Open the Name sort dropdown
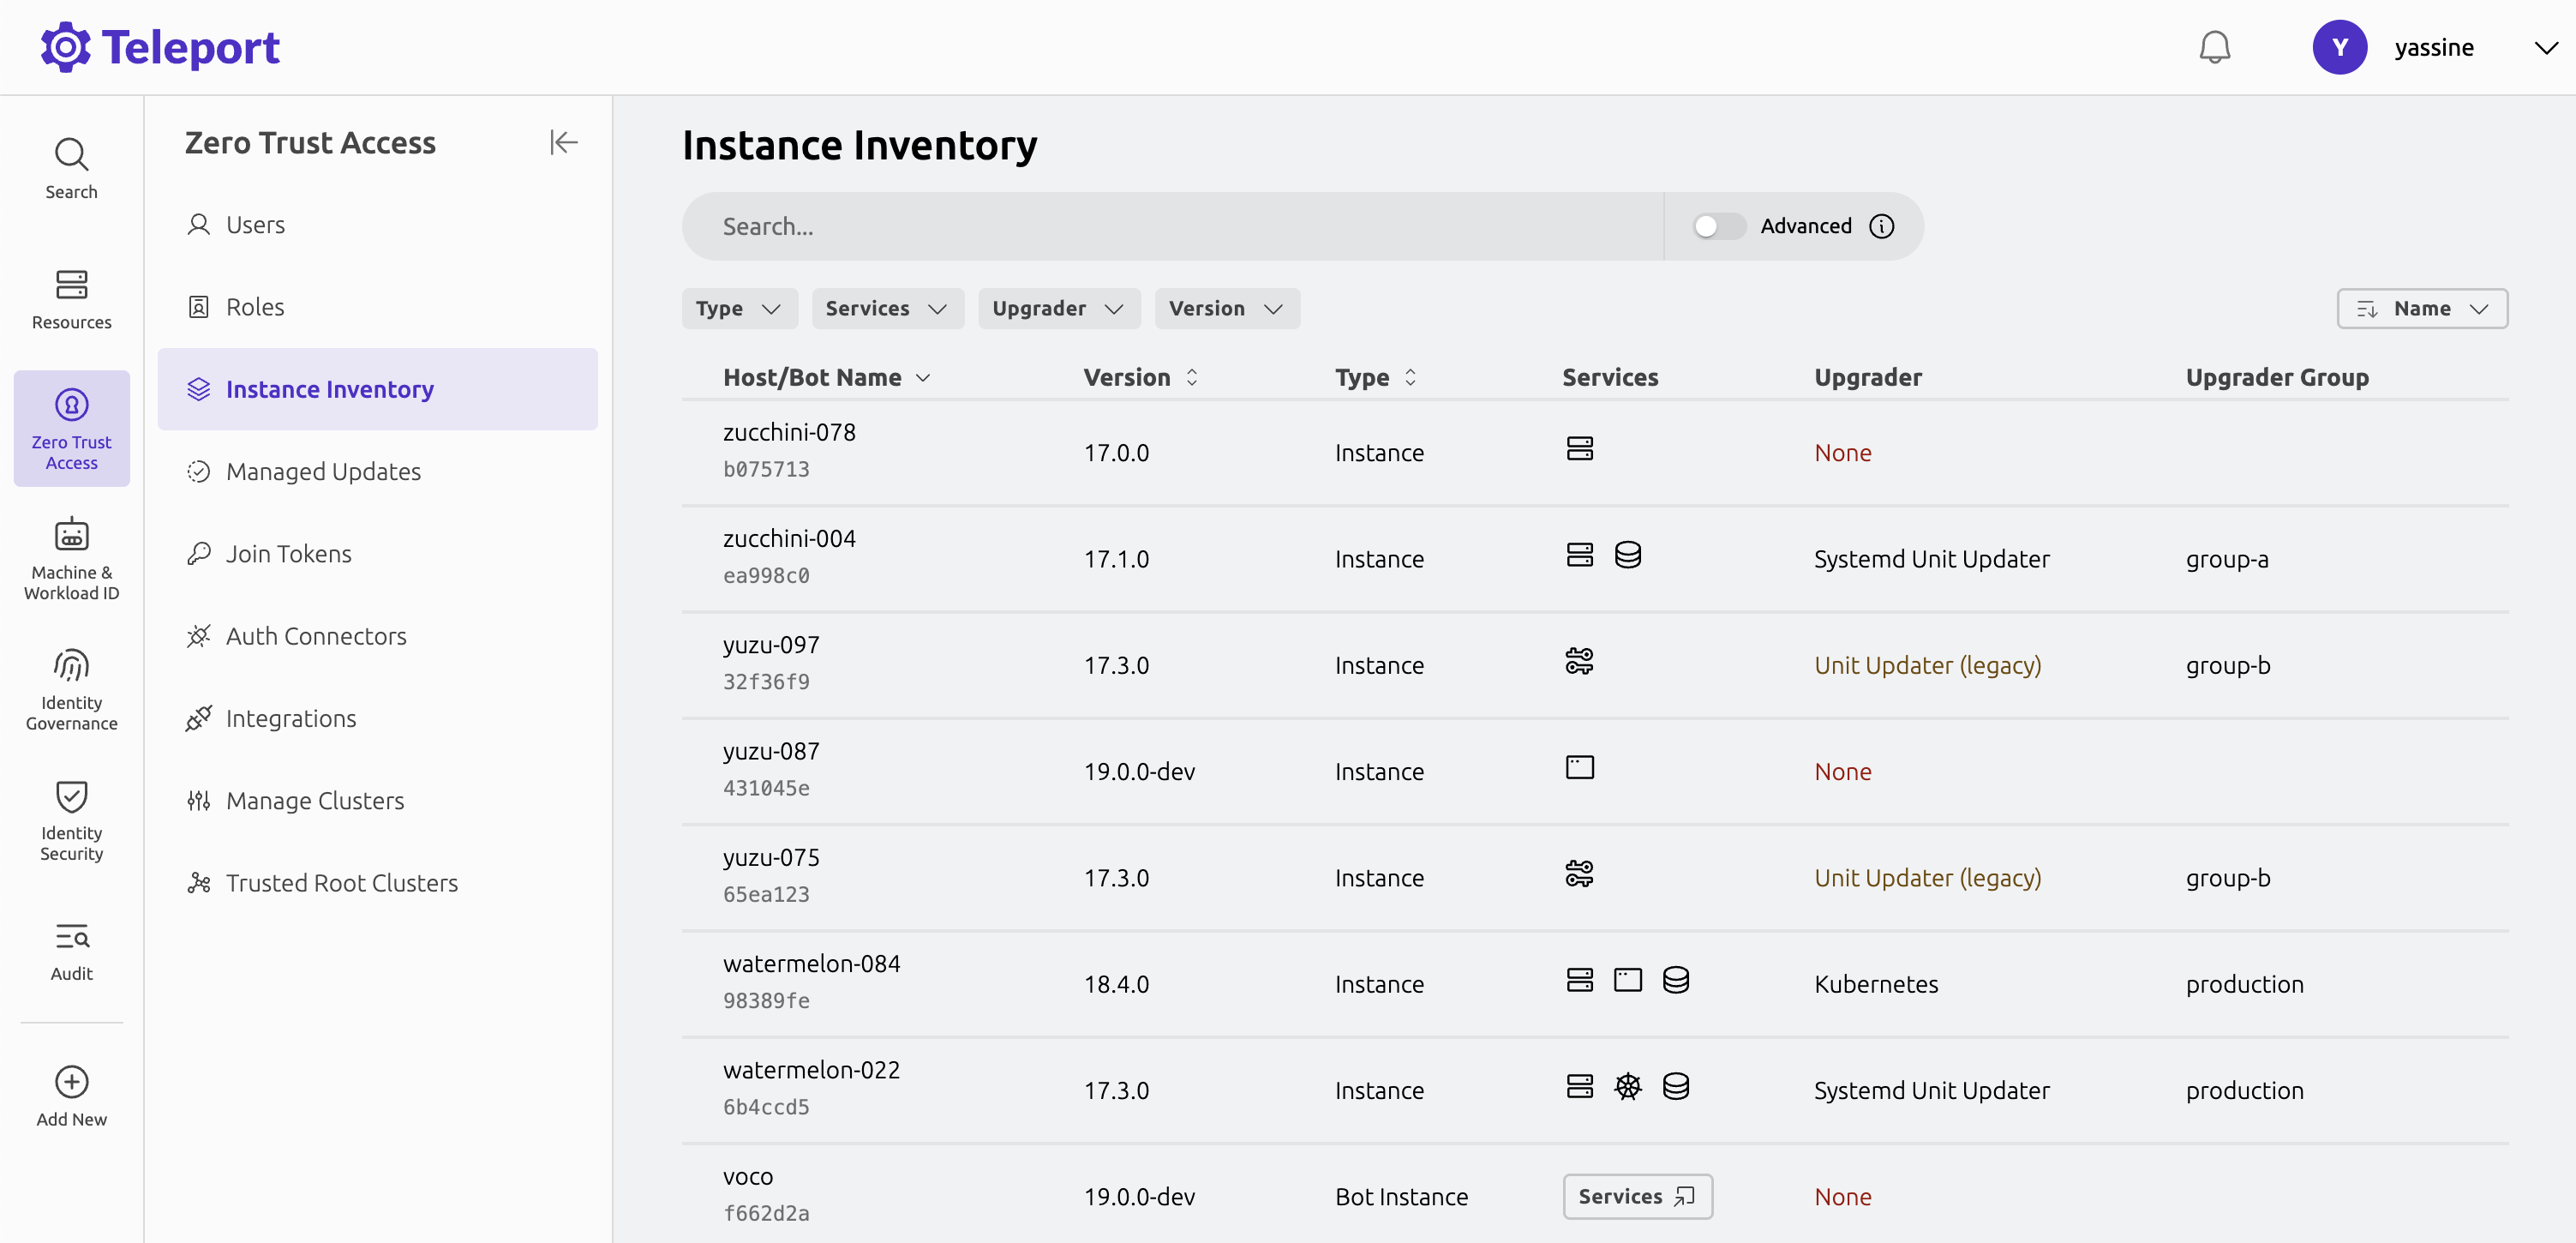 [x=2422, y=308]
